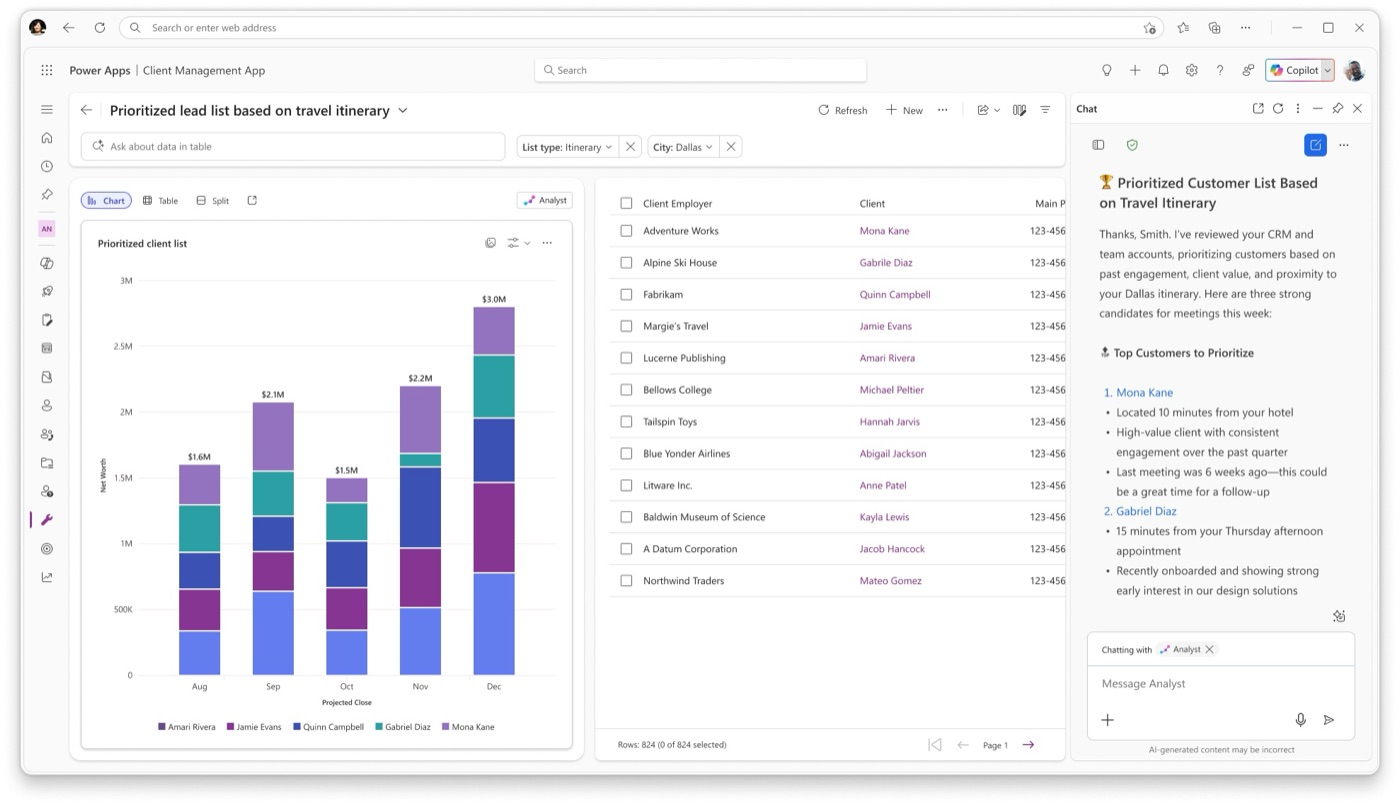Select the AN app badge in sidebar
Image resolution: width=1400 pixels, height=805 pixels.
(x=47, y=229)
